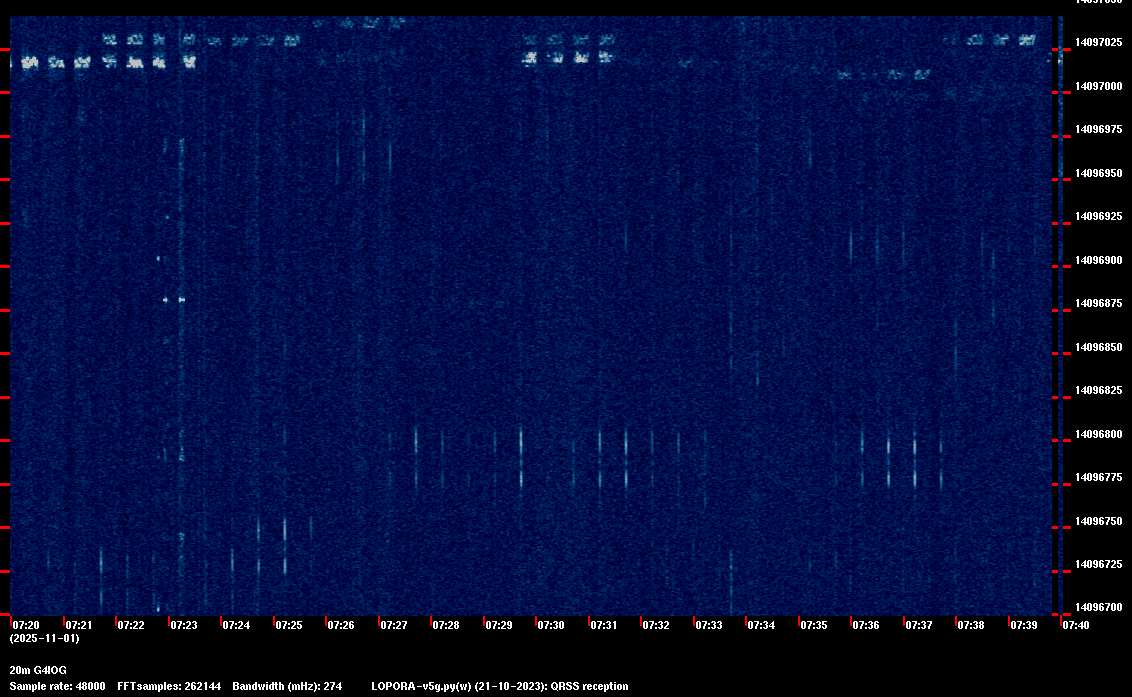Click the 07:20 time label
The image size is (1132, 697).
pyautogui.click(x=26, y=625)
